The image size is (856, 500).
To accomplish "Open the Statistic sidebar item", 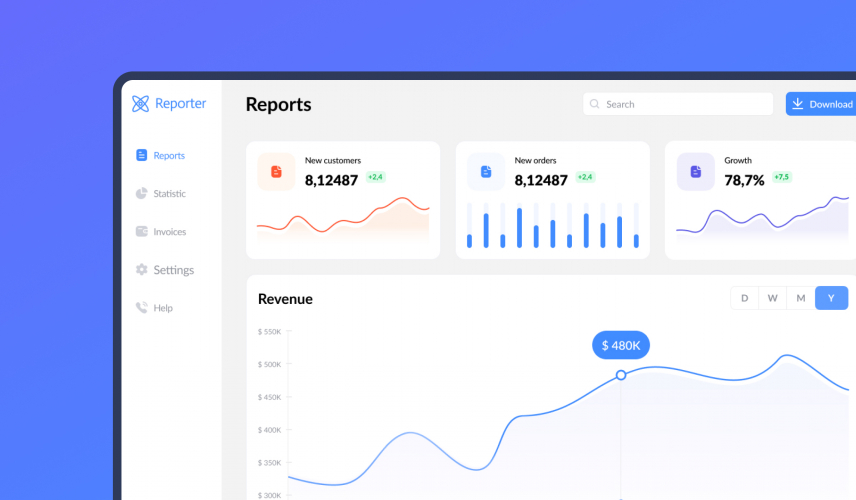I will click(160, 193).
